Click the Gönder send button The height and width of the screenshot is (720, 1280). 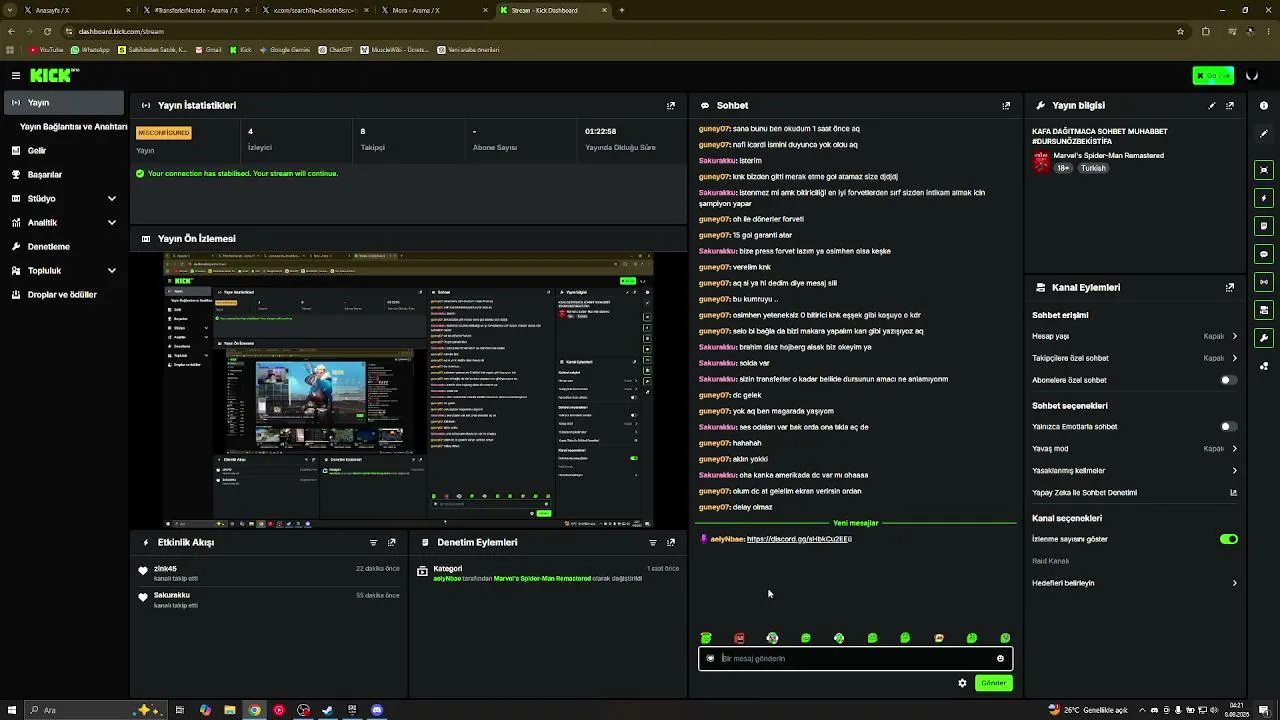pyautogui.click(x=994, y=683)
